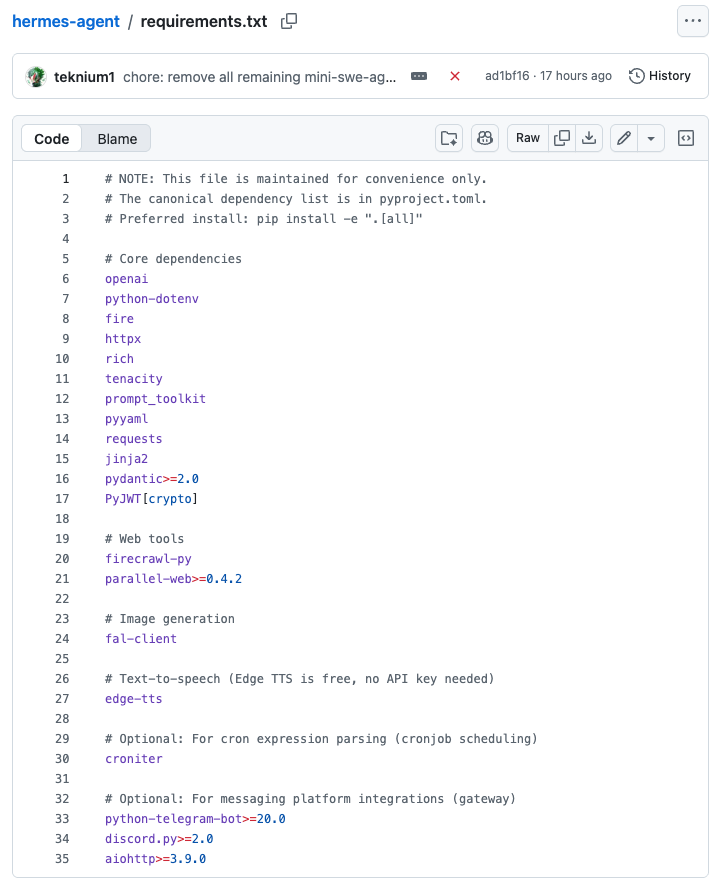The height and width of the screenshot is (891, 716).
Task: Click the 'discord.py>=2.0' line
Action: [x=159, y=839]
